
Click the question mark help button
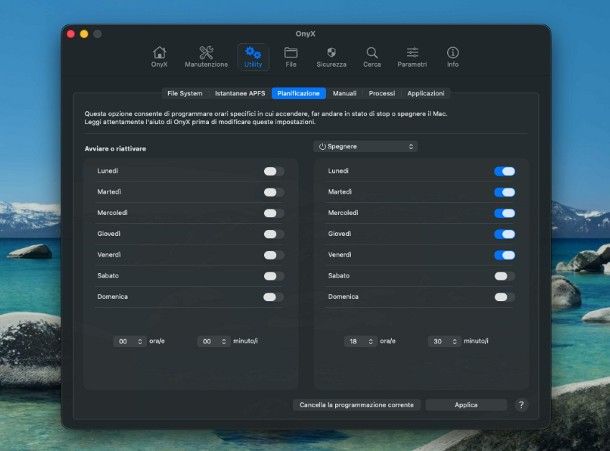[521, 405]
